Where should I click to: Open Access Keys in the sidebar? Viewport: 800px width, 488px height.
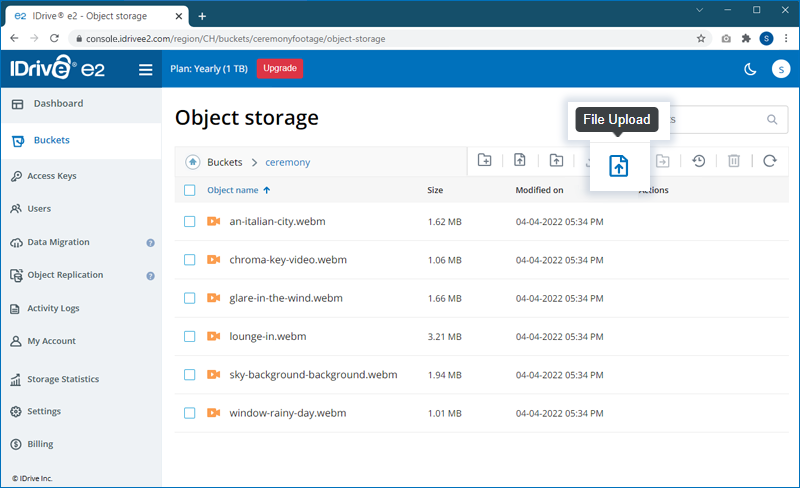(x=51, y=176)
